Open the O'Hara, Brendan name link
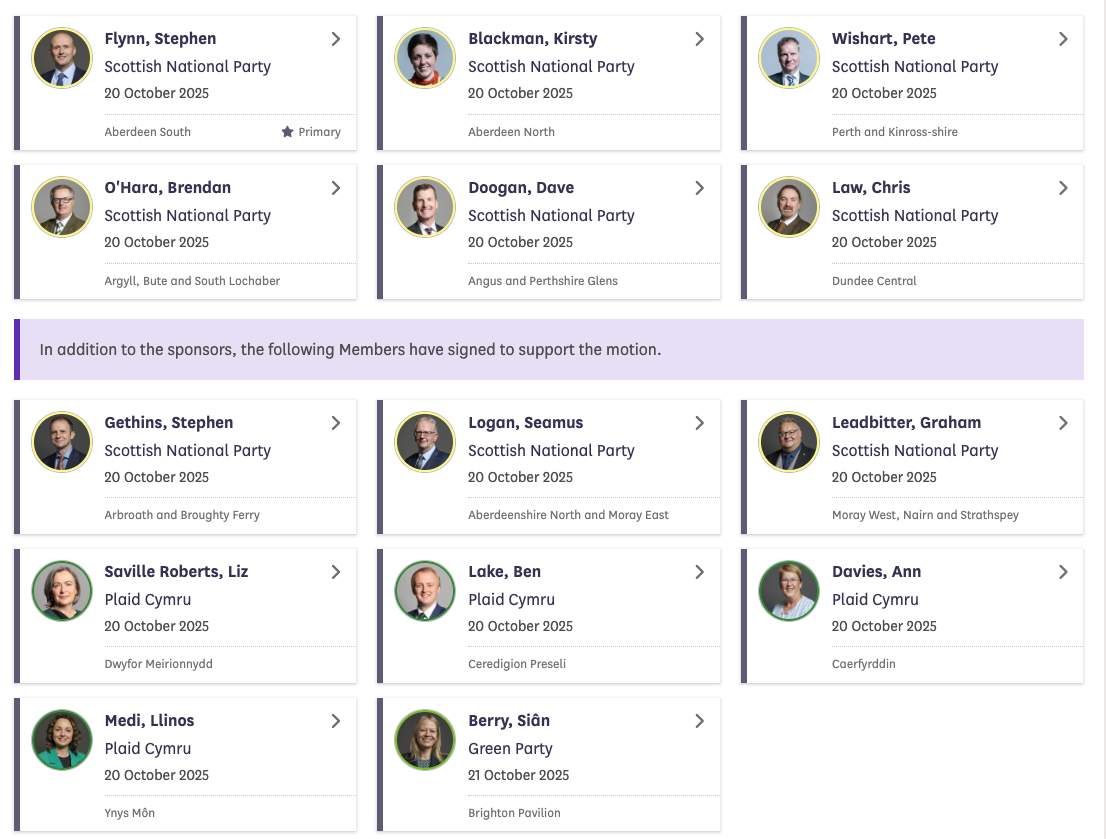1106x839 pixels. pyautogui.click(x=168, y=188)
